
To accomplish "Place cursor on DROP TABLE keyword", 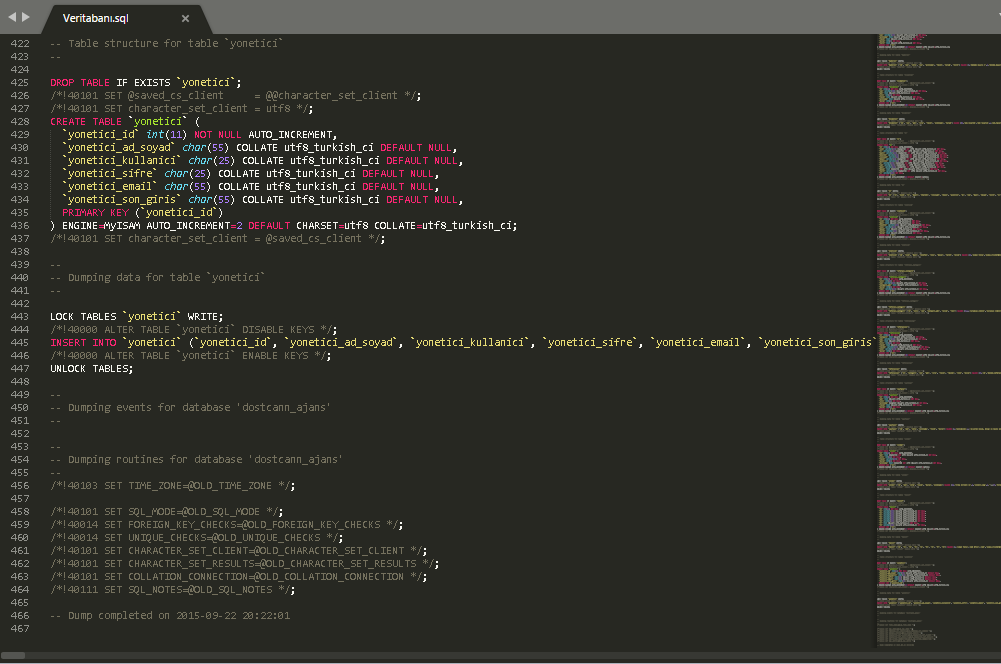I will click(80, 83).
